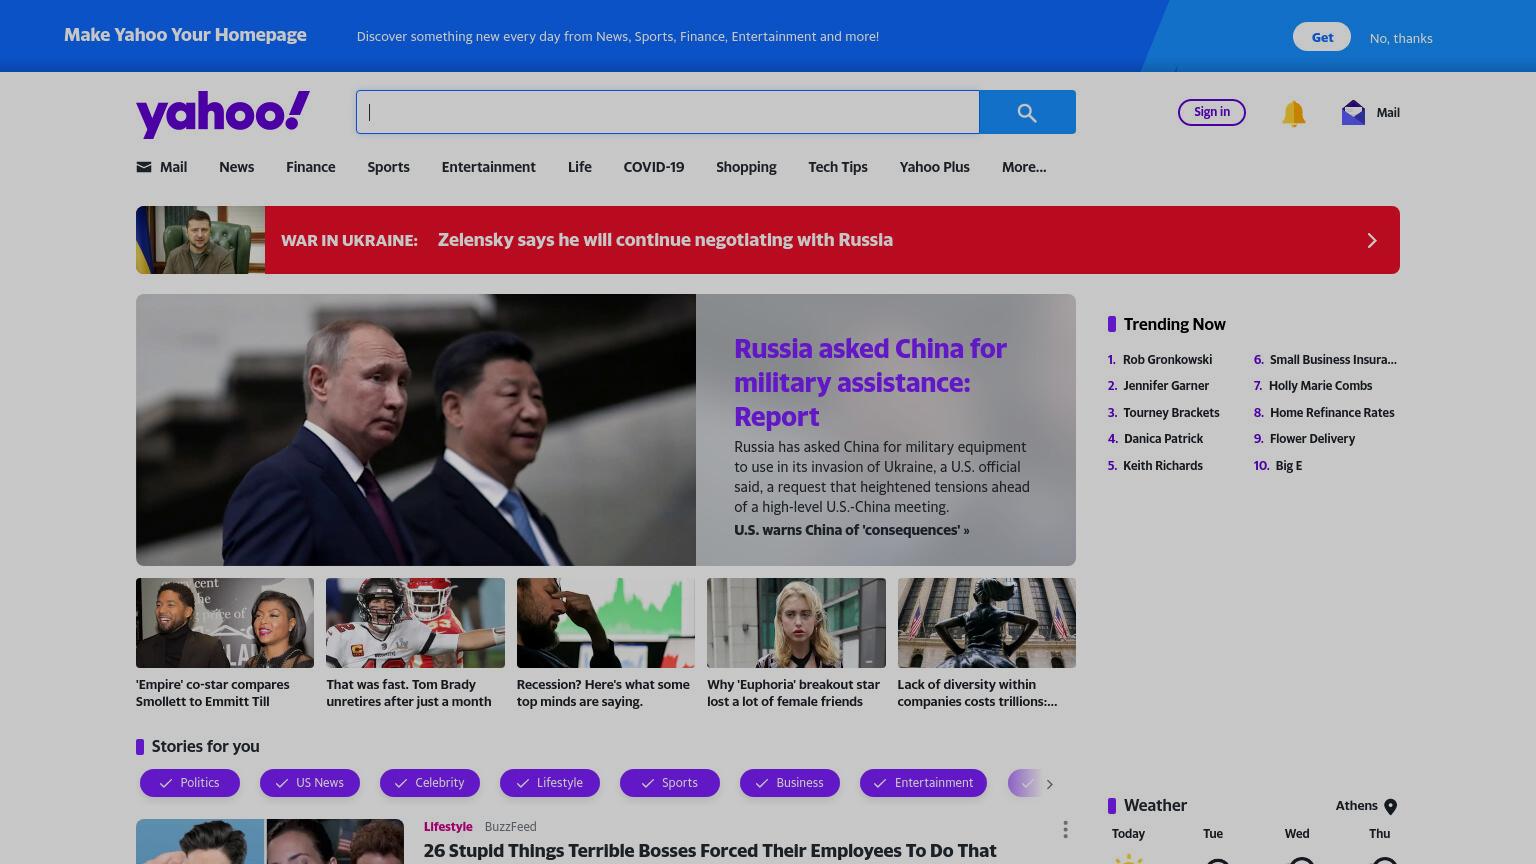Click the Lifestyle category label above BuzzFeed story
The image size is (1536, 864).
pos(448,827)
